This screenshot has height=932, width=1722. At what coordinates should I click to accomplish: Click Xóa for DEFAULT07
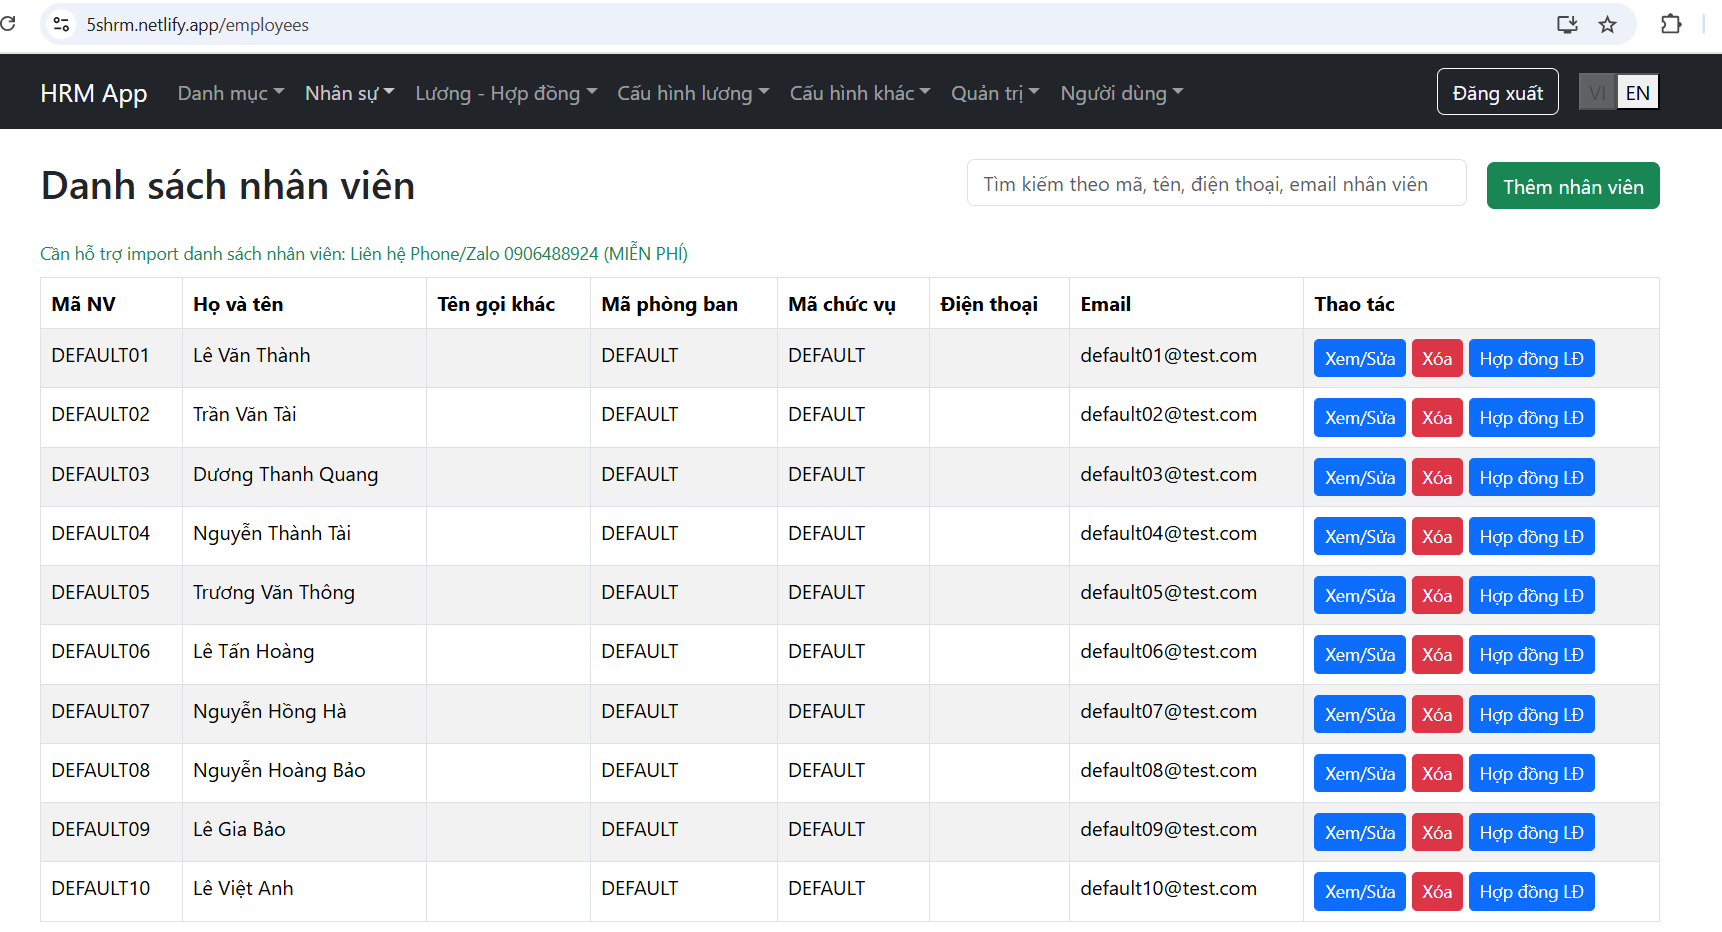(x=1437, y=714)
